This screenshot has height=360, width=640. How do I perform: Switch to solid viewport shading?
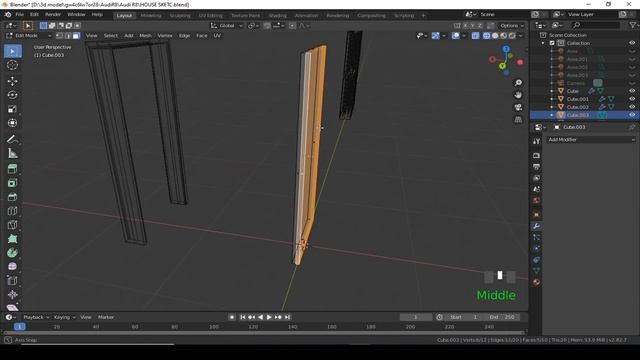click(x=495, y=36)
